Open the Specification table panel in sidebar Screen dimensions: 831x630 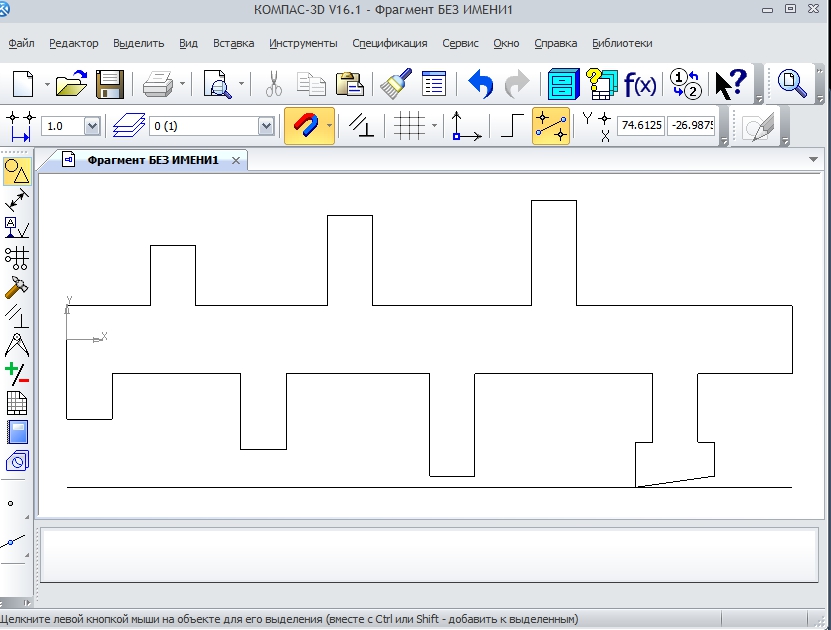click(x=17, y=403)
